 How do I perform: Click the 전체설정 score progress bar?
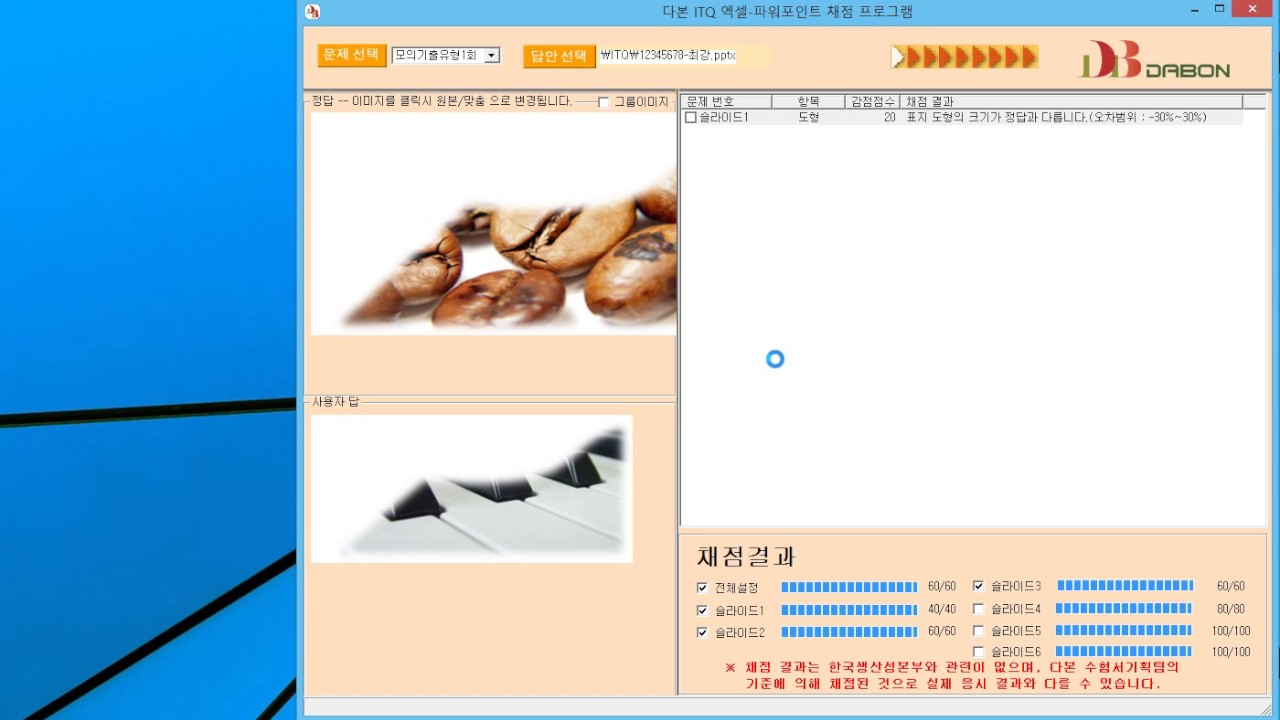click(849, 587)
